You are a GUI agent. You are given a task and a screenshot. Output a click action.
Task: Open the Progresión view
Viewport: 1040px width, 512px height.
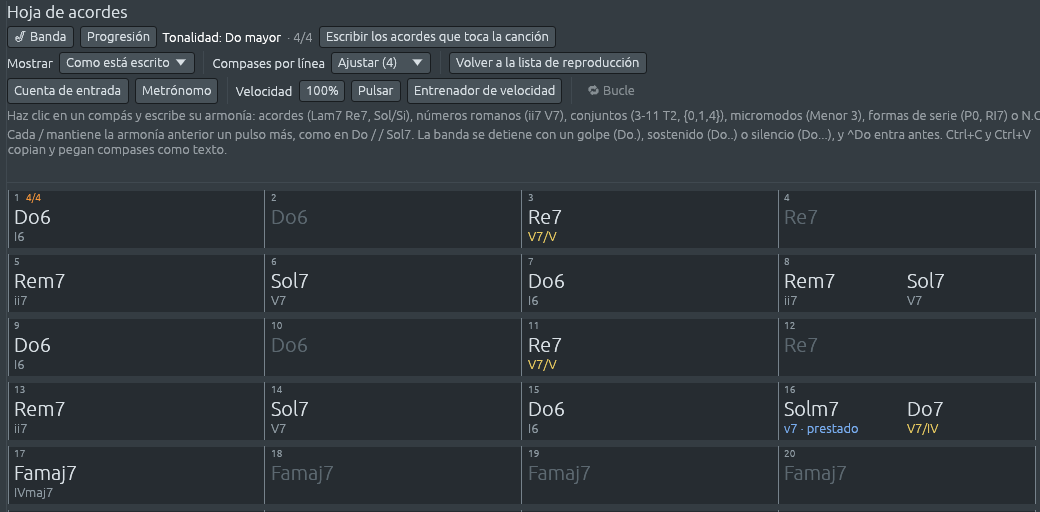tap(119, 37)
